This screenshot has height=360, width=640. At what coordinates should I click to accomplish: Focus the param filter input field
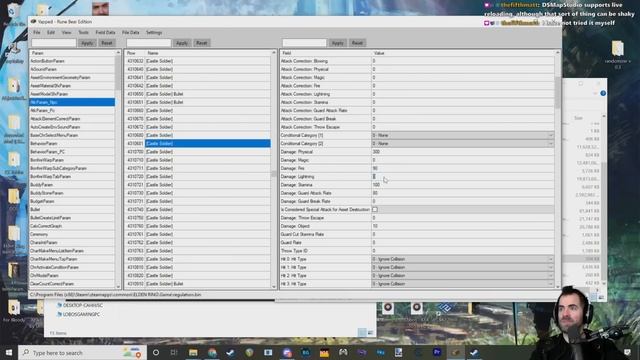[54, 43]
